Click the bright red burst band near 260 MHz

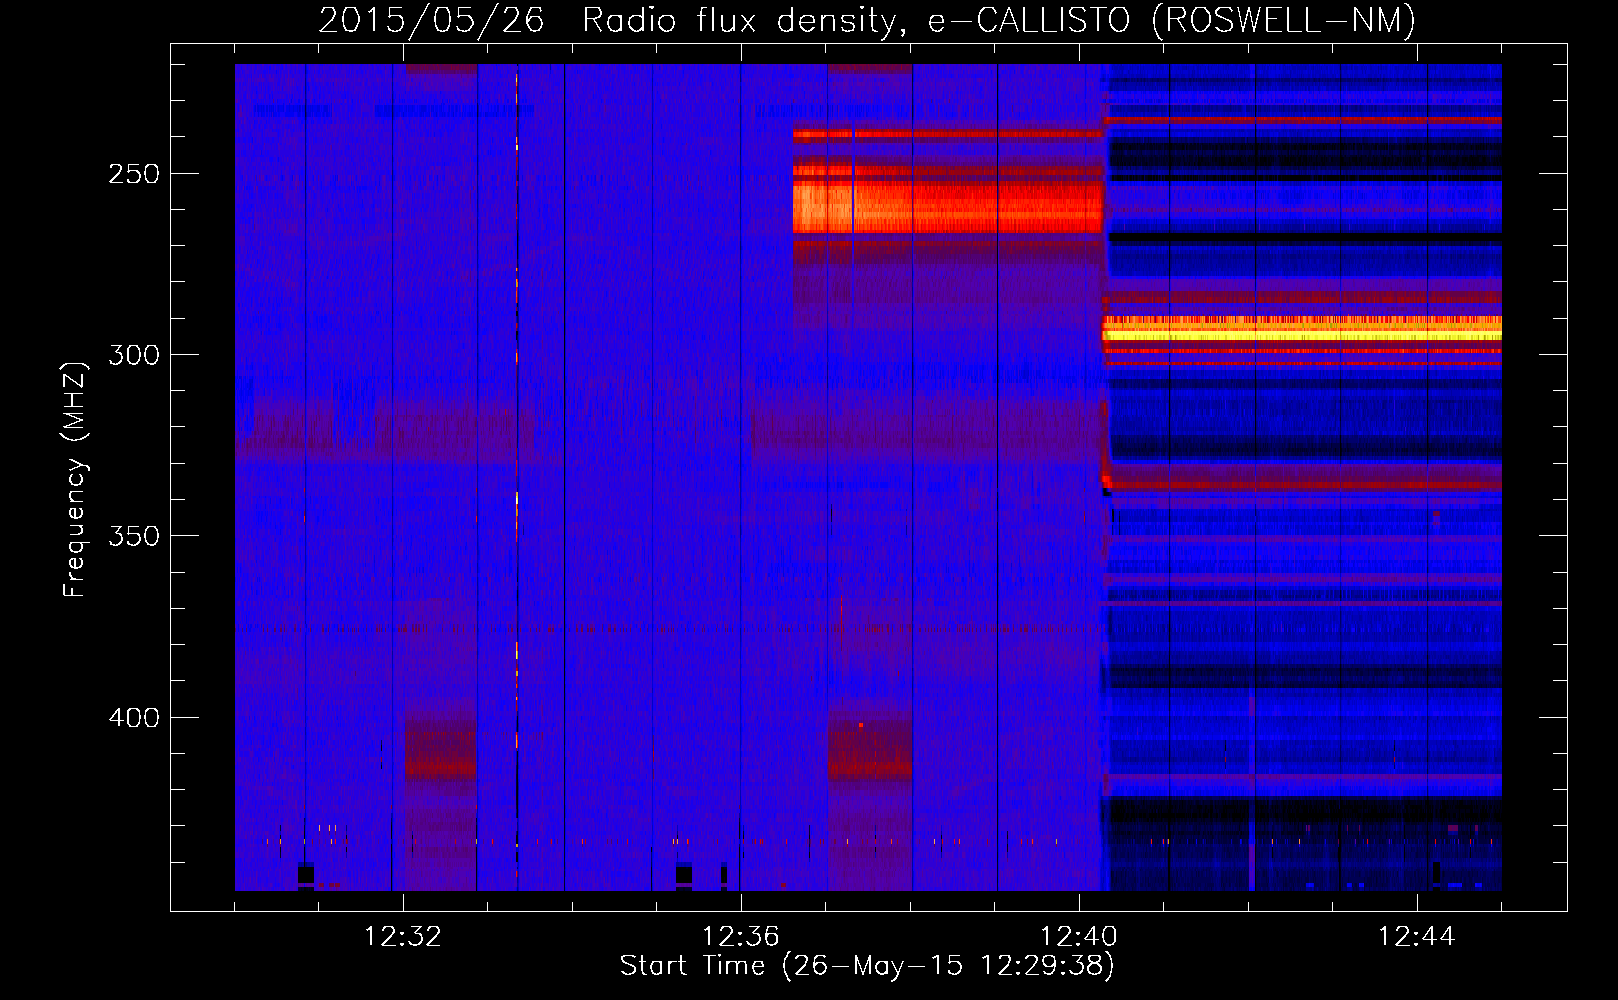(x=947, y=208)
